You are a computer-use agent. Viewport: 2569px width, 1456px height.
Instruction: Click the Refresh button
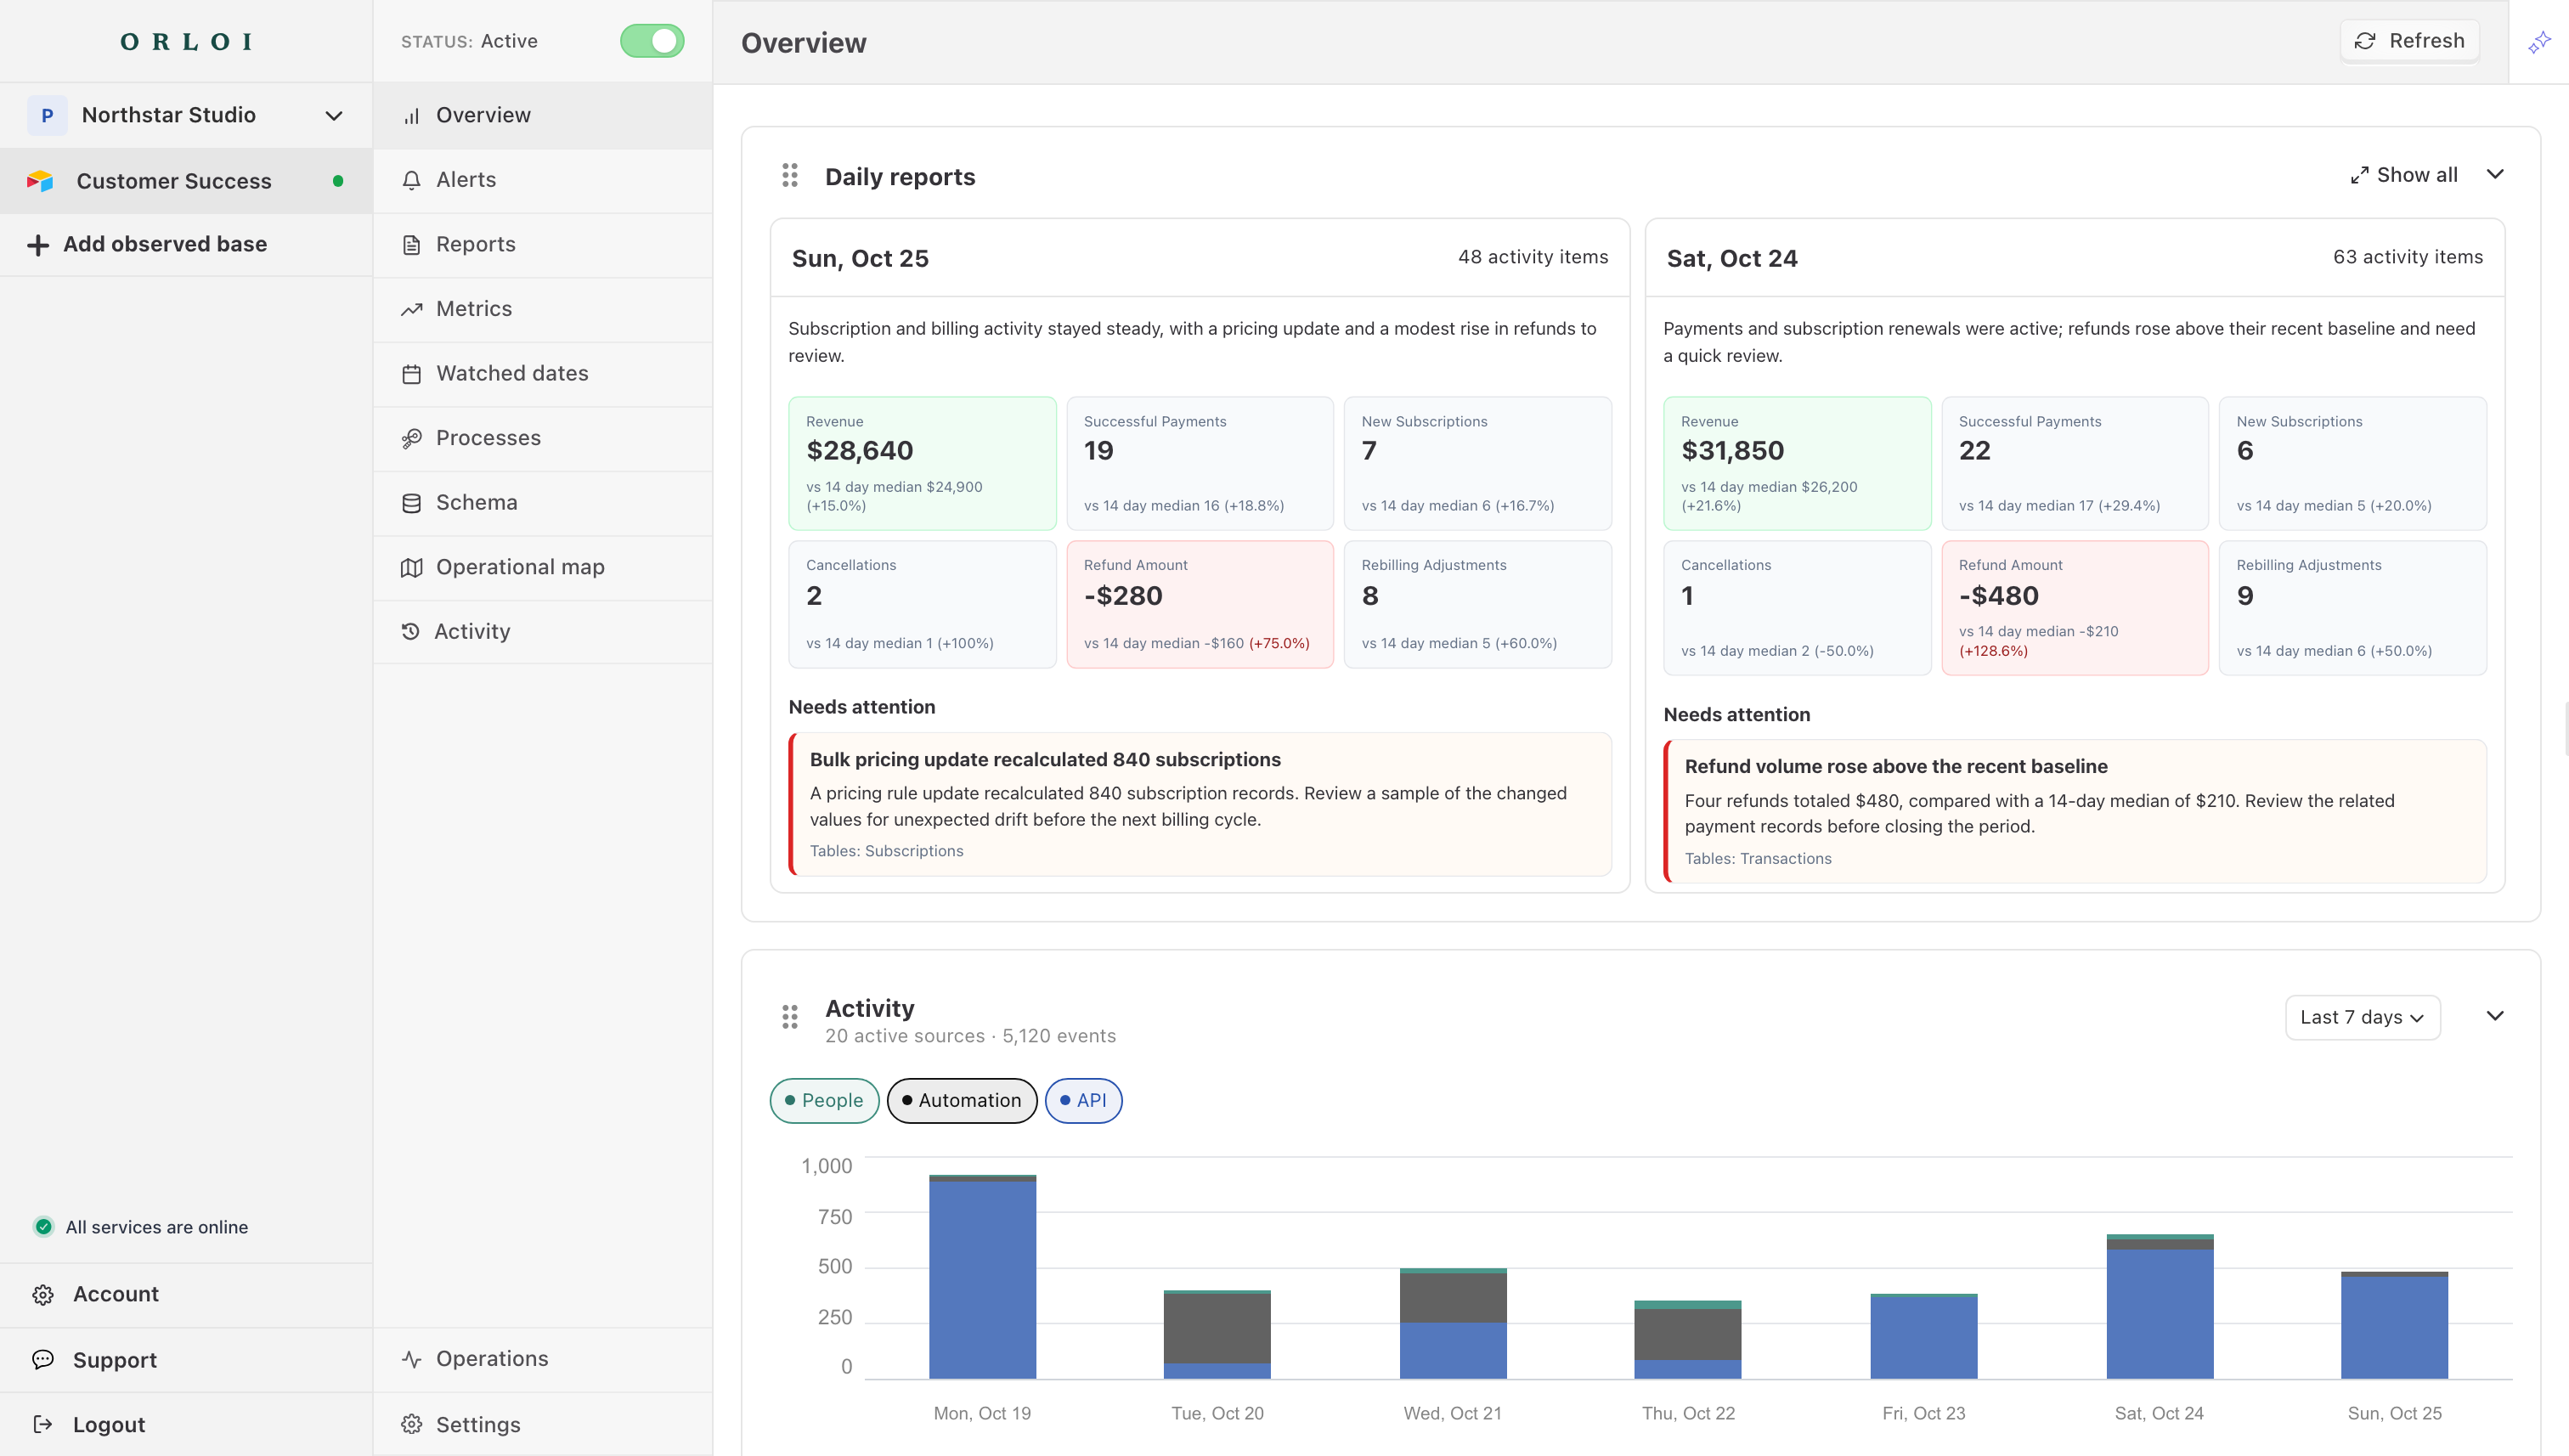(2409, 41)
